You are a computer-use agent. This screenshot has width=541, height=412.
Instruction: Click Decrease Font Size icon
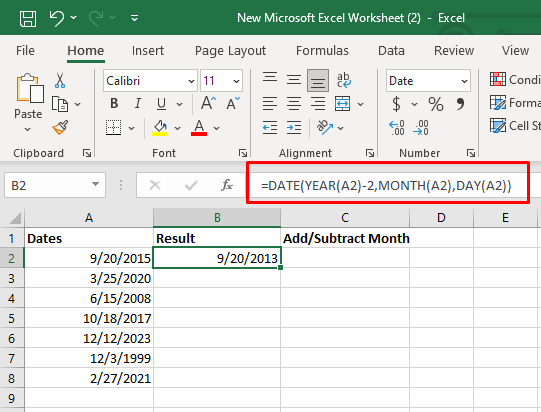click(x=233, y=103)
